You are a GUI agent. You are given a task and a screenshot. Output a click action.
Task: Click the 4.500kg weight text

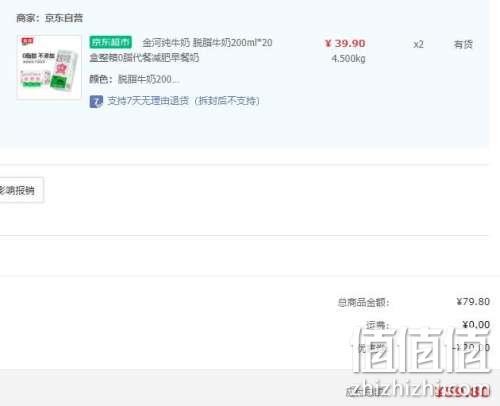pyautogui.click(x=348, y=59)
